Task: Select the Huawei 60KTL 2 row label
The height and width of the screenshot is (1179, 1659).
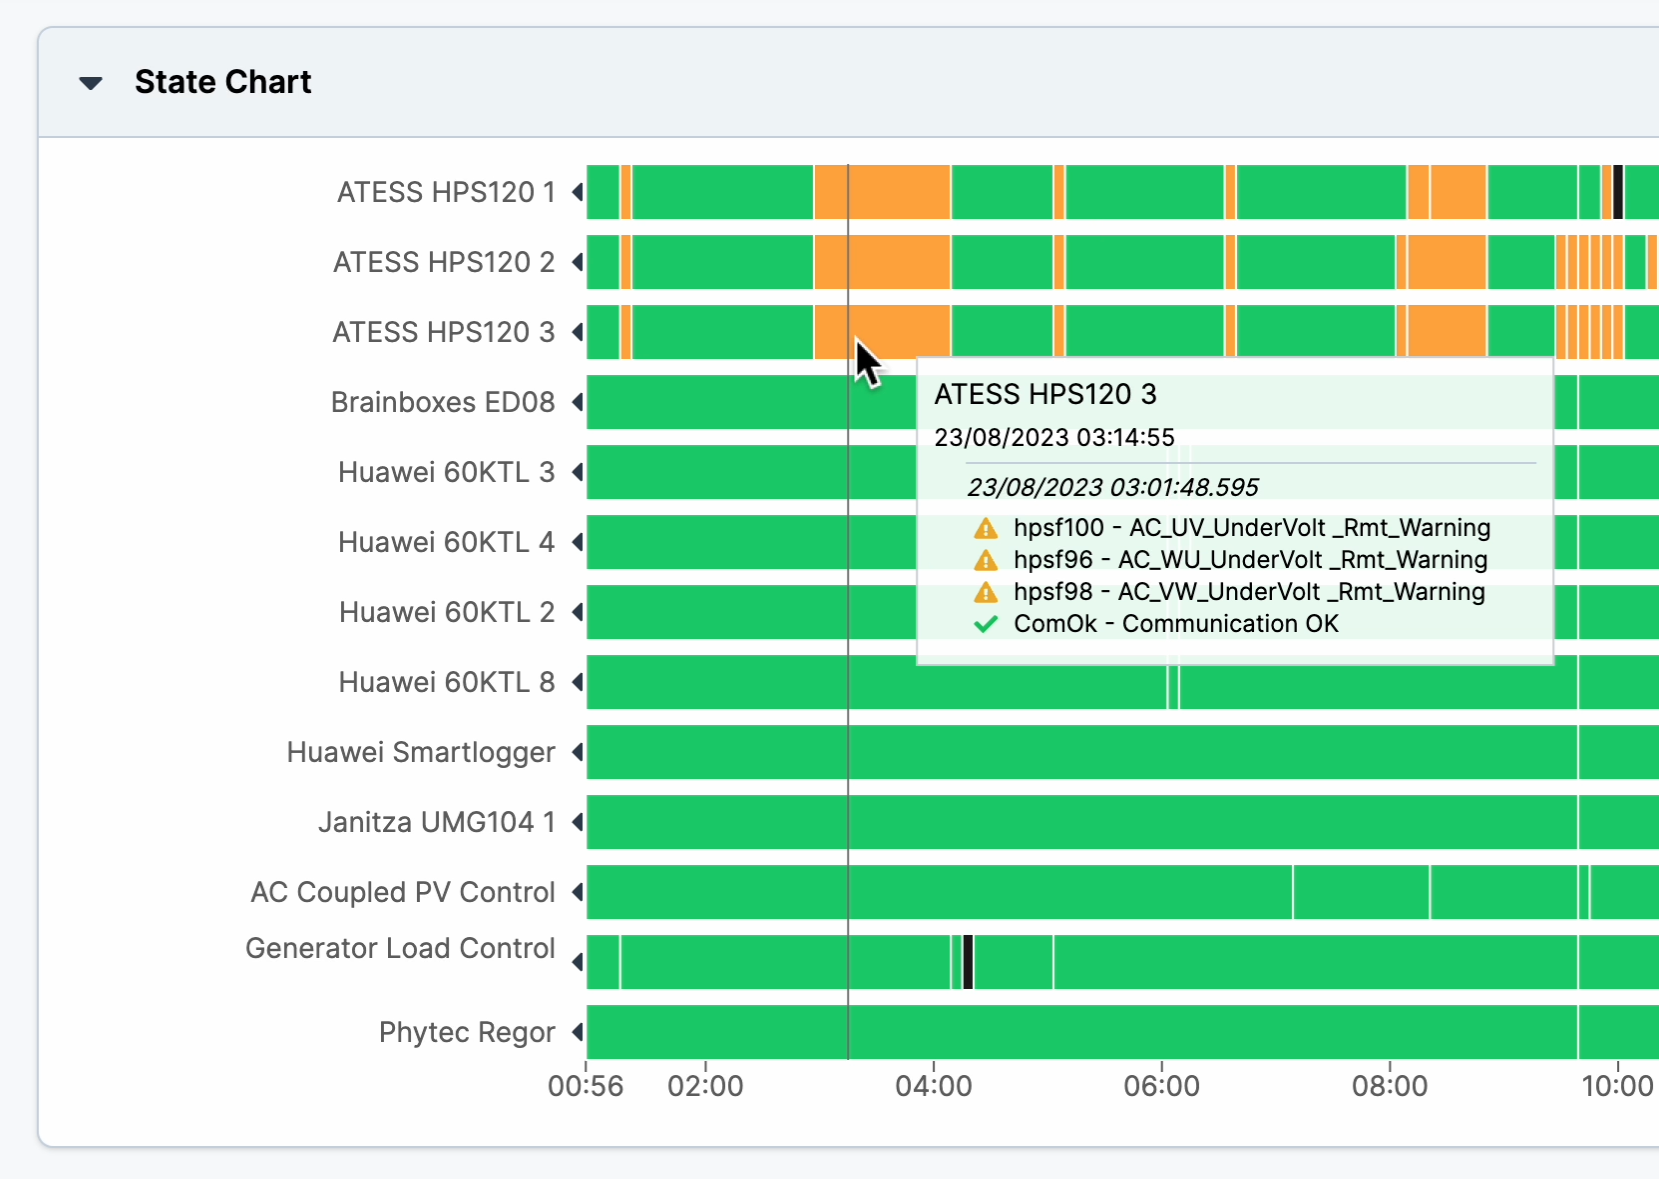Action: [446, 612]
